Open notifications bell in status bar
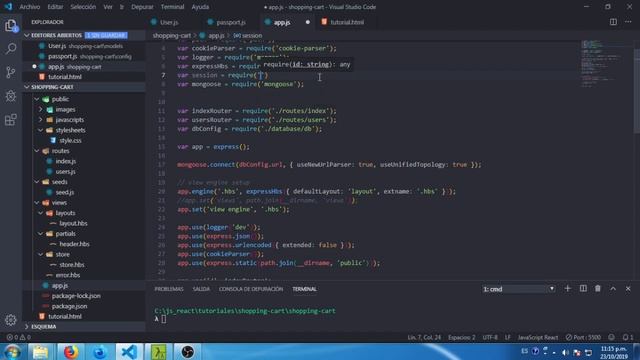The height and width of the screenshot is (360, 640). [628, 338]
